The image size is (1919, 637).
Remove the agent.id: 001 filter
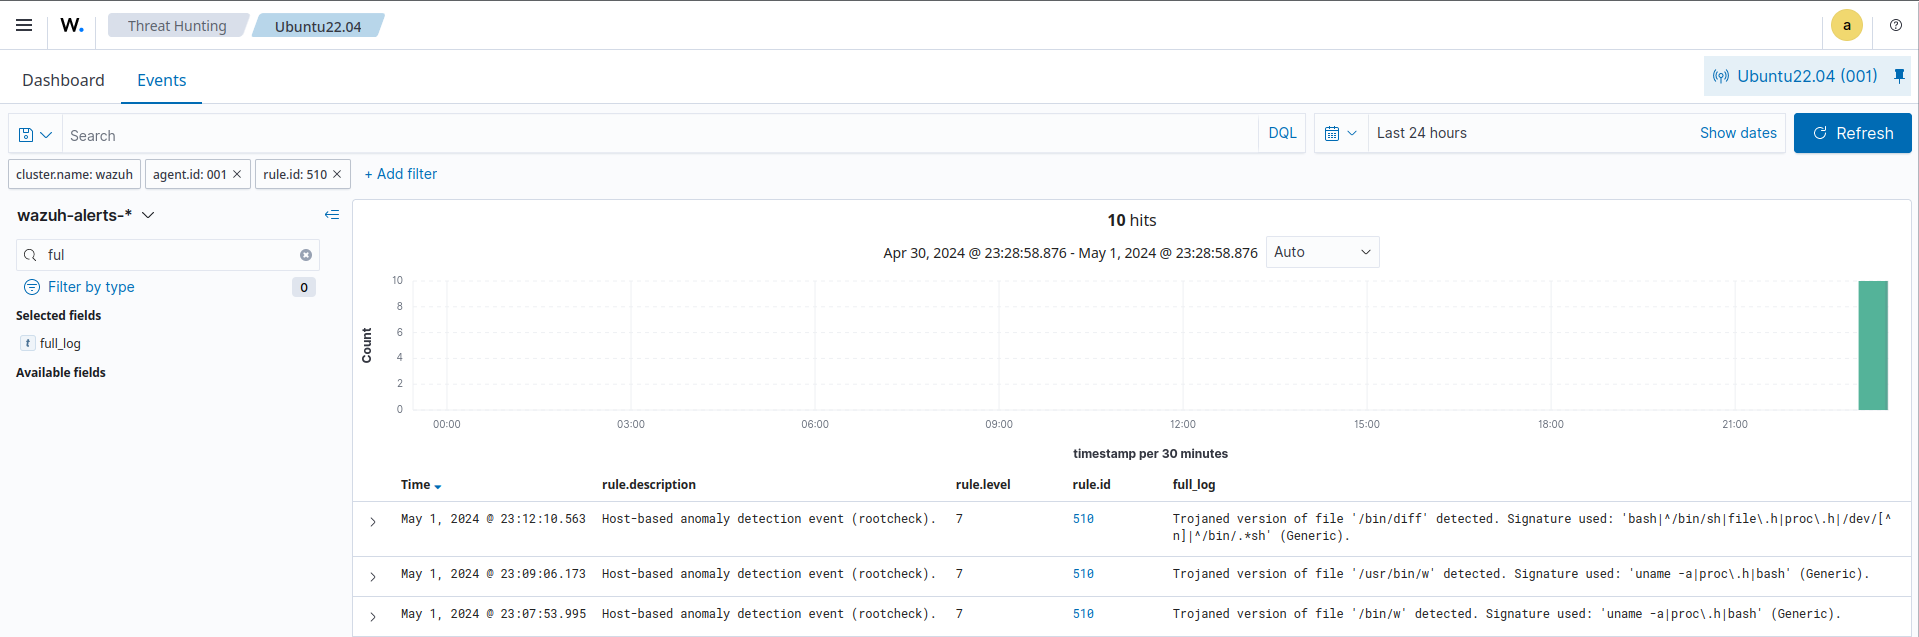click(237, 174)
